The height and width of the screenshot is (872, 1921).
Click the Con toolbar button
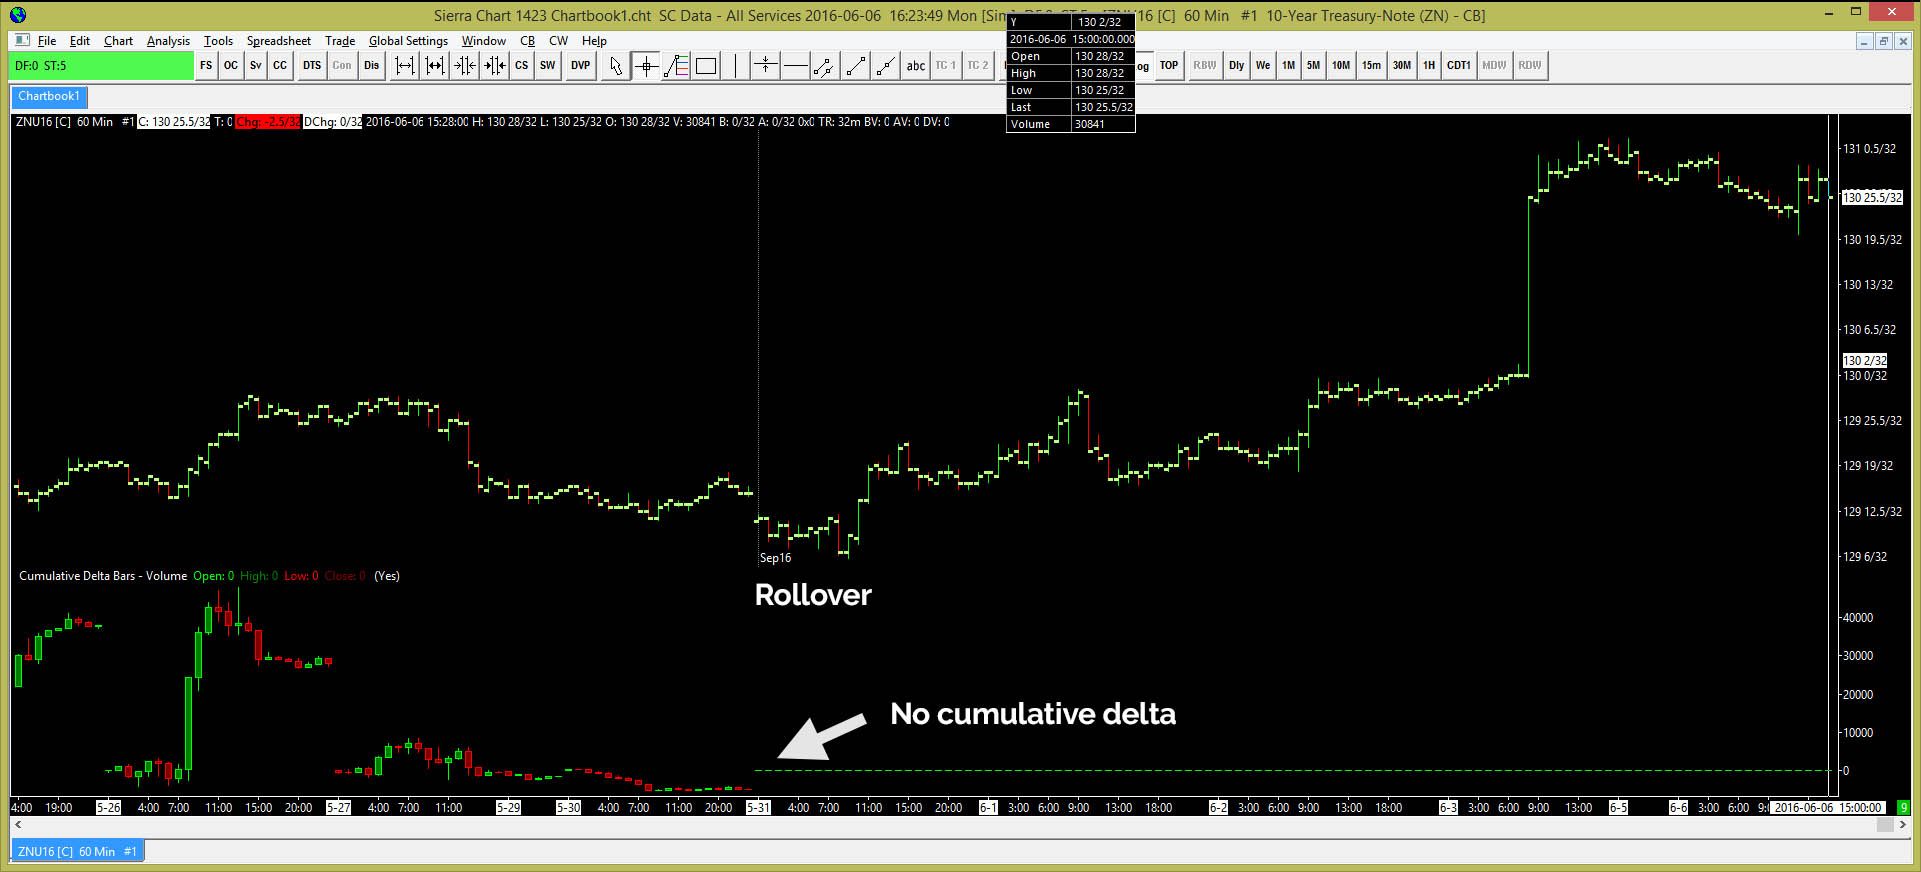coord(342,66)
